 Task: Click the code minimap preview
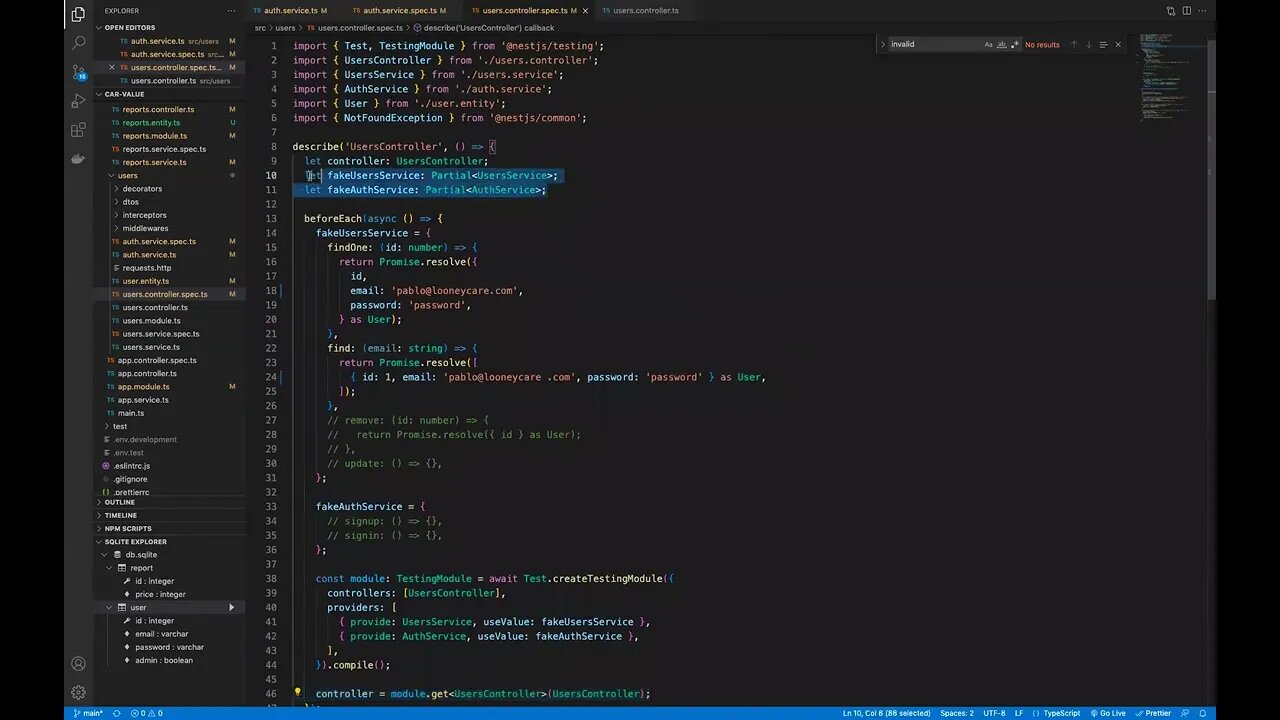pyautogui.click(x=1171, y=80)
